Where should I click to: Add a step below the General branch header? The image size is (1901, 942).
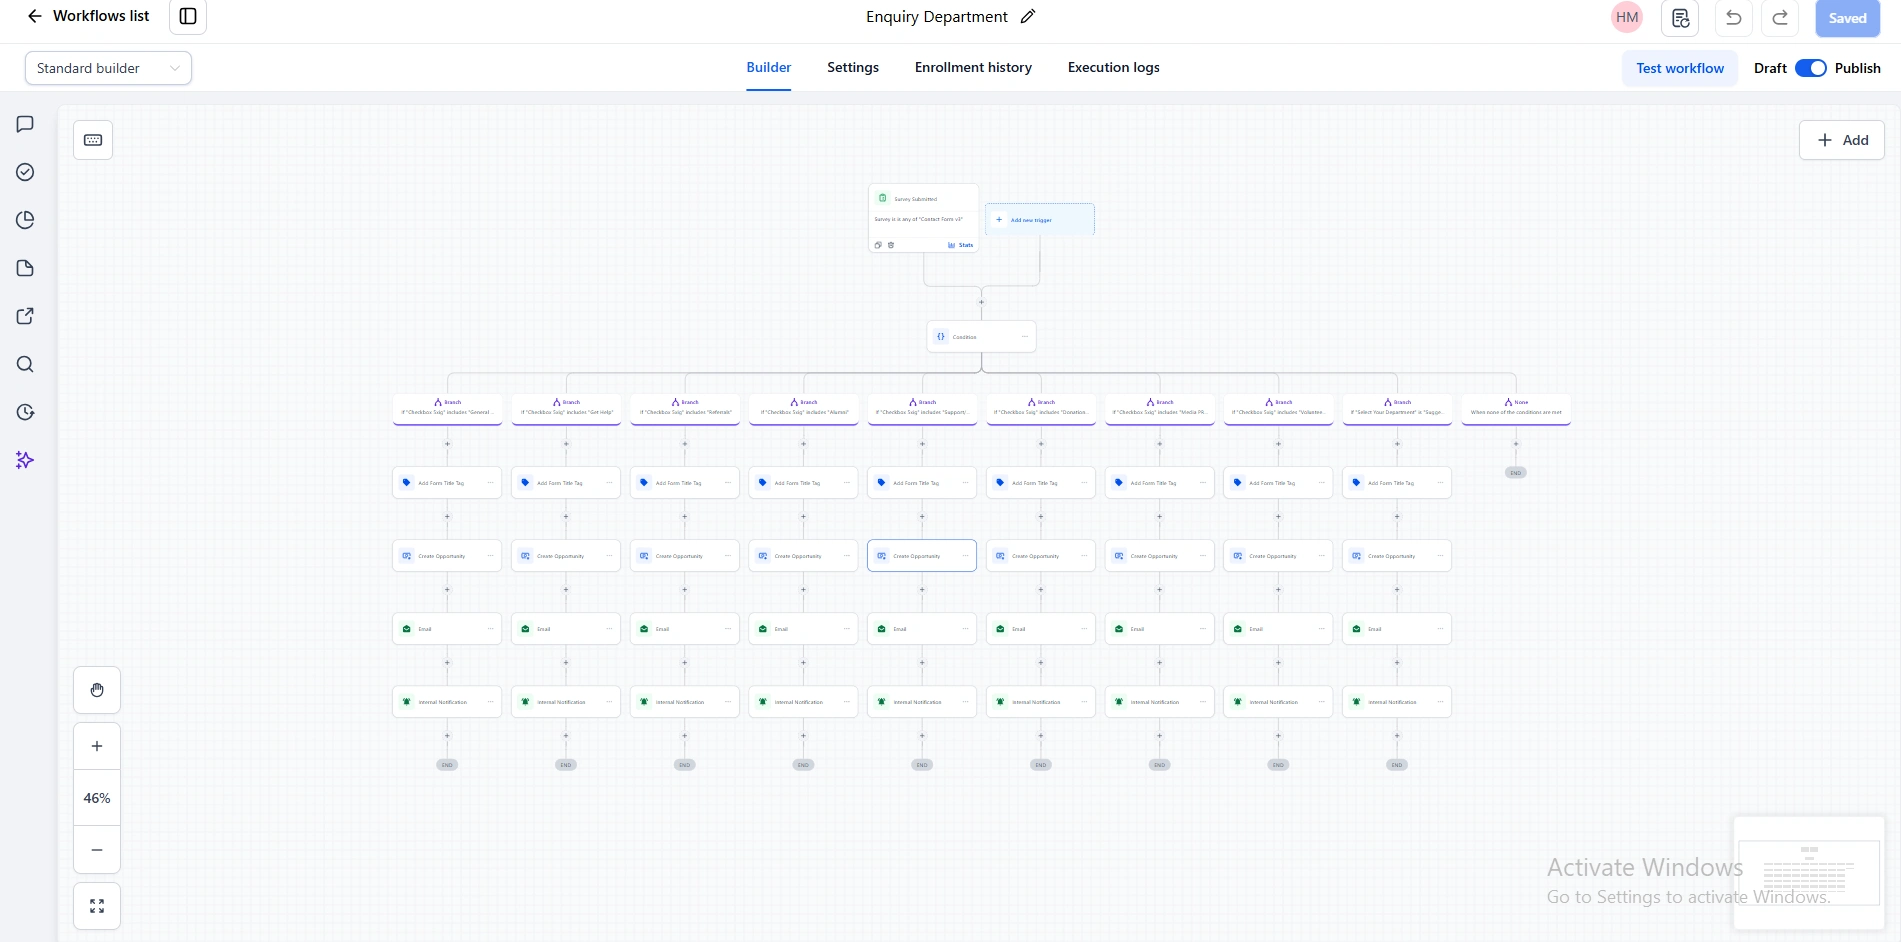pos(447,444)
